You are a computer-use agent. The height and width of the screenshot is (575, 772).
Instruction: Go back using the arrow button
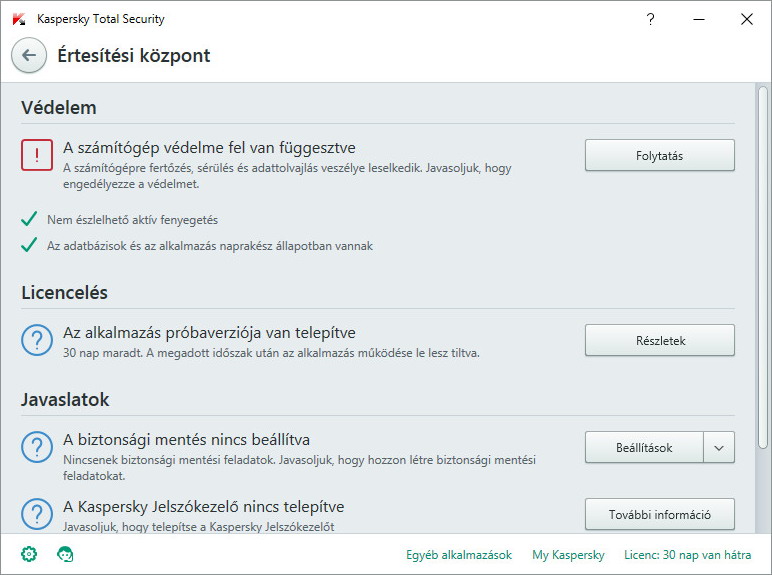(x=29, y=55)
